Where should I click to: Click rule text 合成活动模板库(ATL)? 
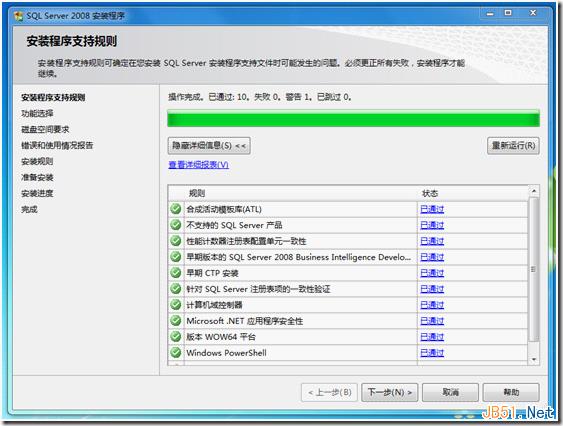click(x=224, y=209)
